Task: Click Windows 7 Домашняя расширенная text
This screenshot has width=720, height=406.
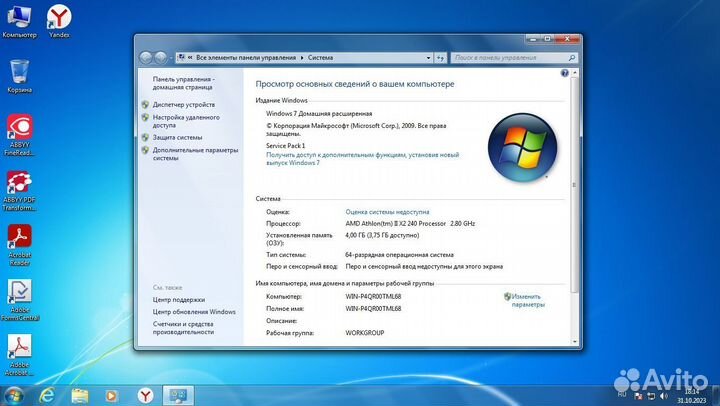Action: (x=319, y=113)
